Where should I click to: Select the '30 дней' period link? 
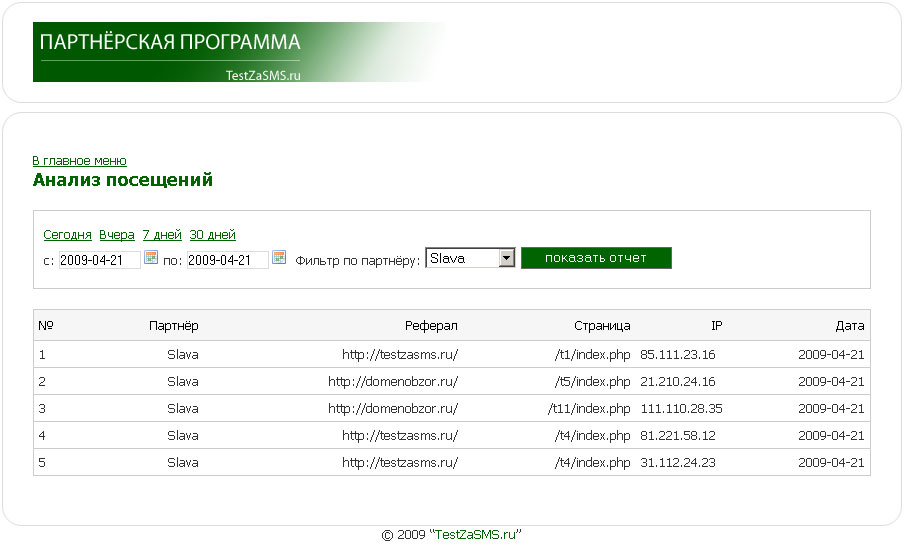pos(212,235)
